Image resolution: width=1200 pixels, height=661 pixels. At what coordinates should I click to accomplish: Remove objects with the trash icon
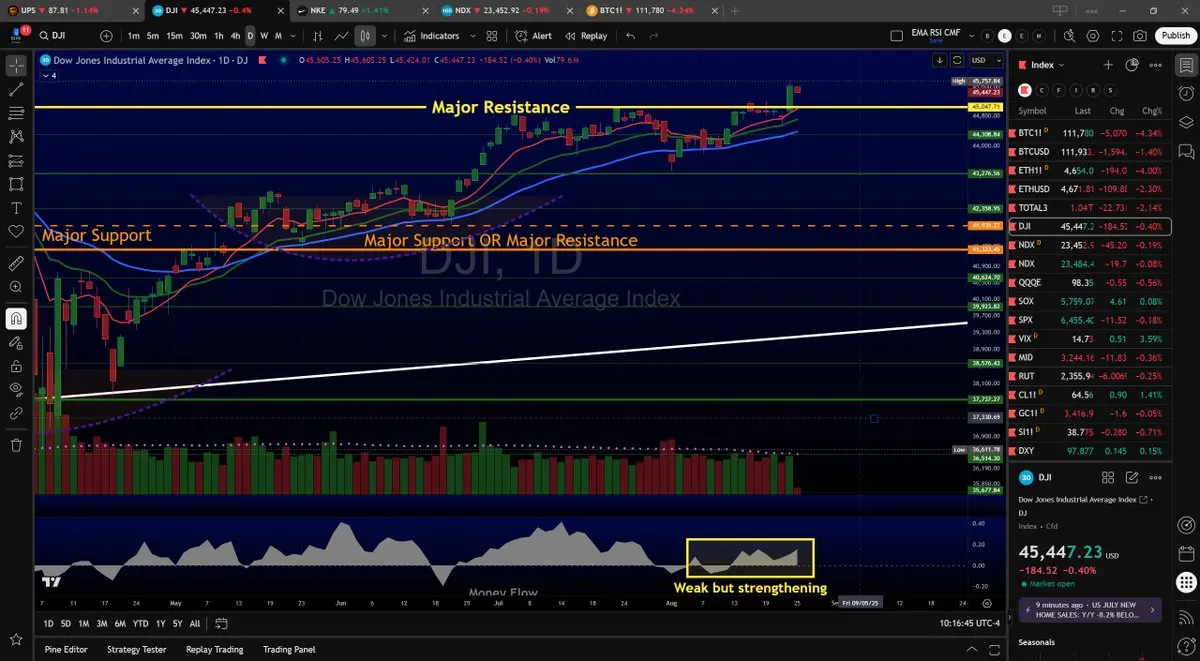pos(16,445)
